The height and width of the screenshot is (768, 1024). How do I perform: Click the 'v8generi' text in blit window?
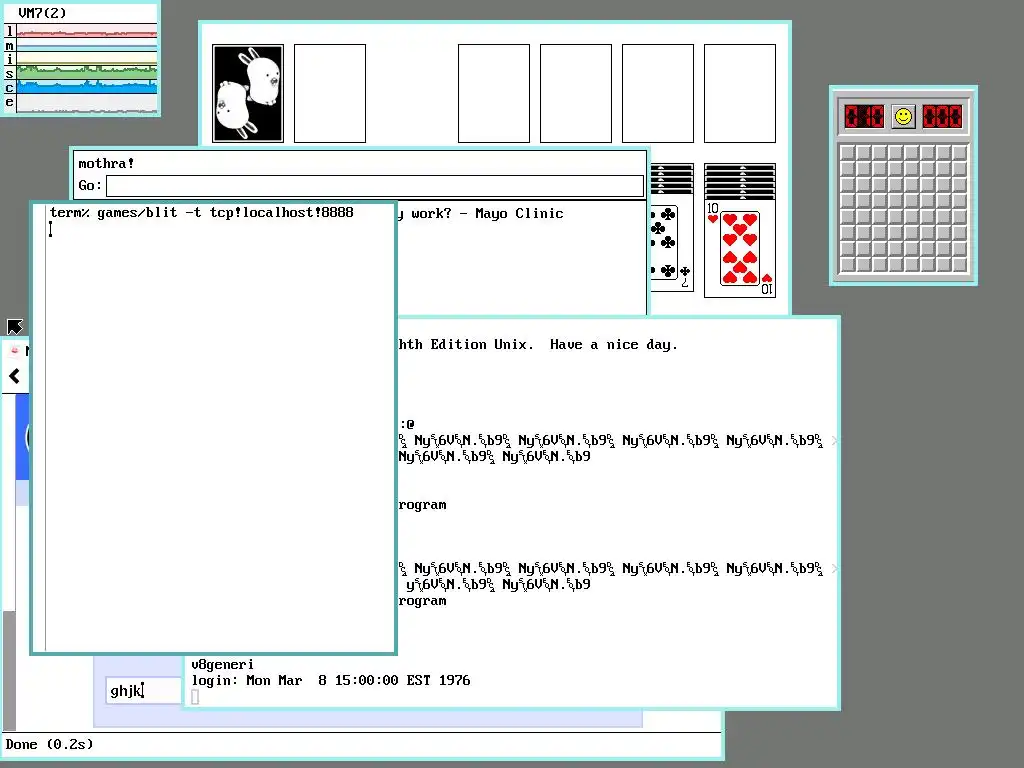tap(222, 665)
